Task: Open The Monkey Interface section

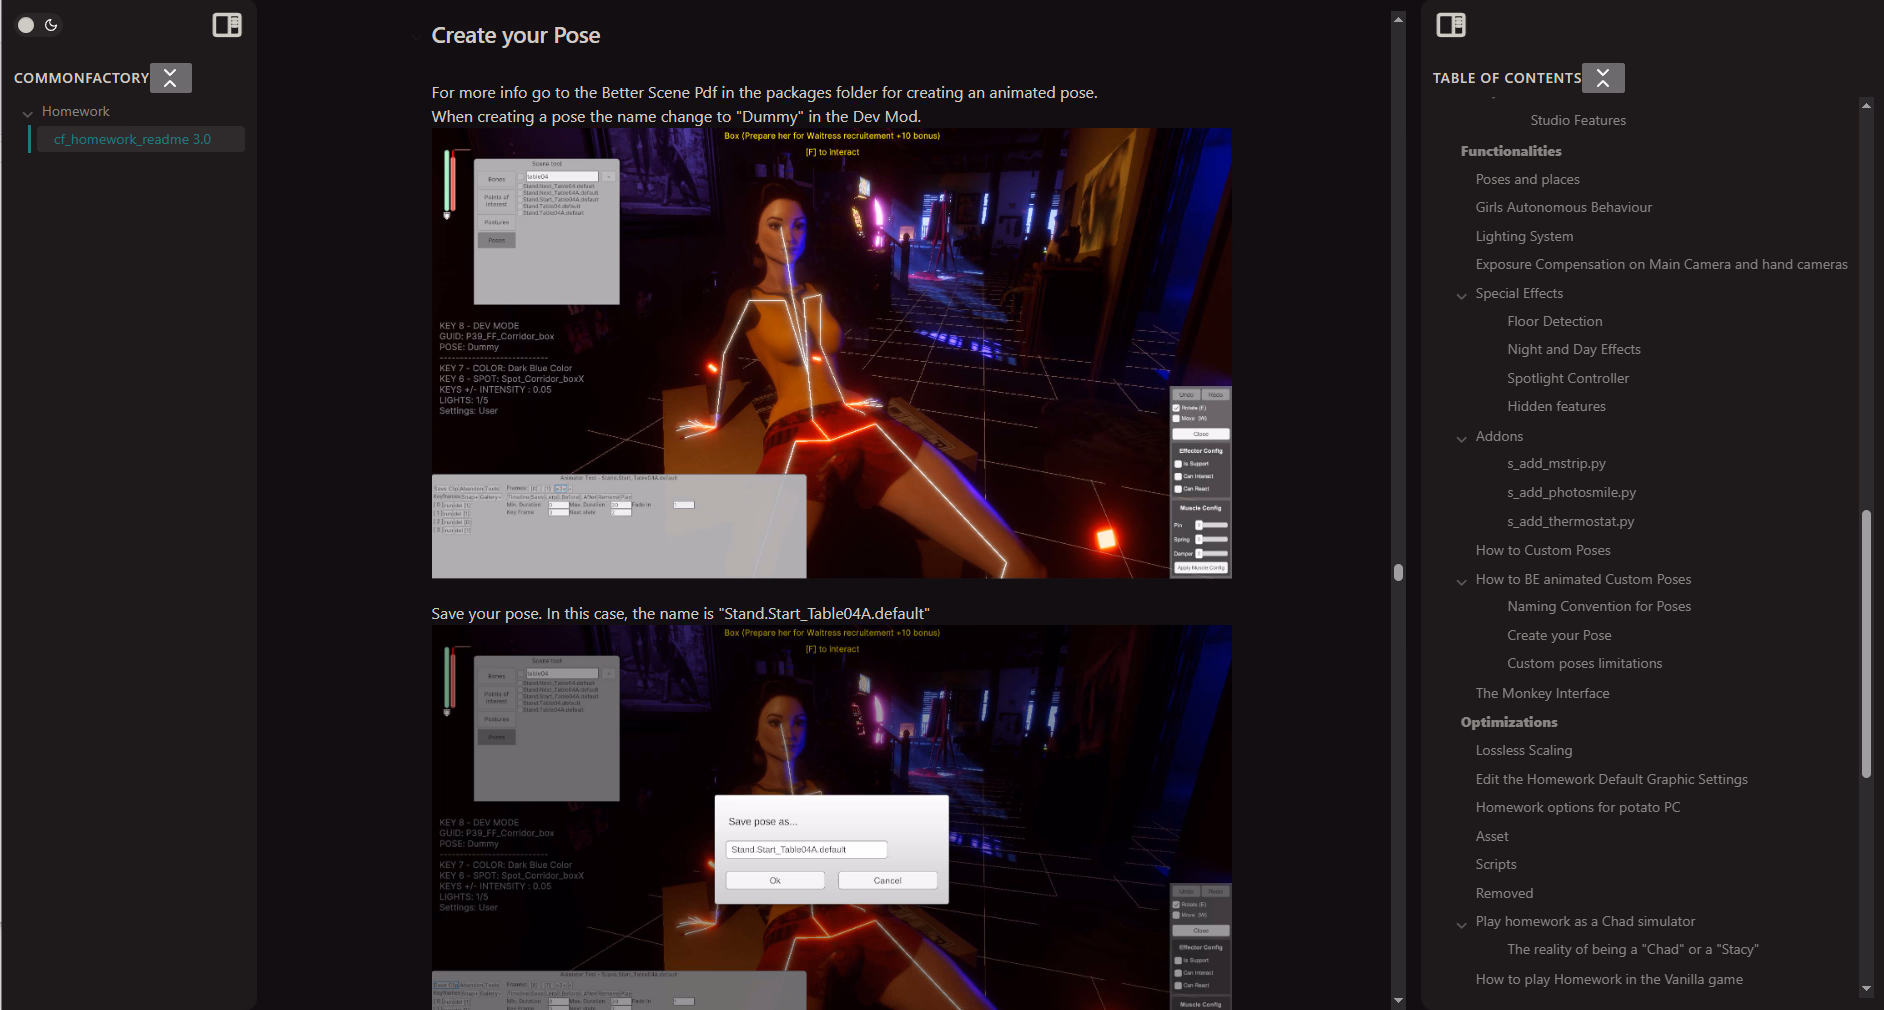Action: 1542,693
